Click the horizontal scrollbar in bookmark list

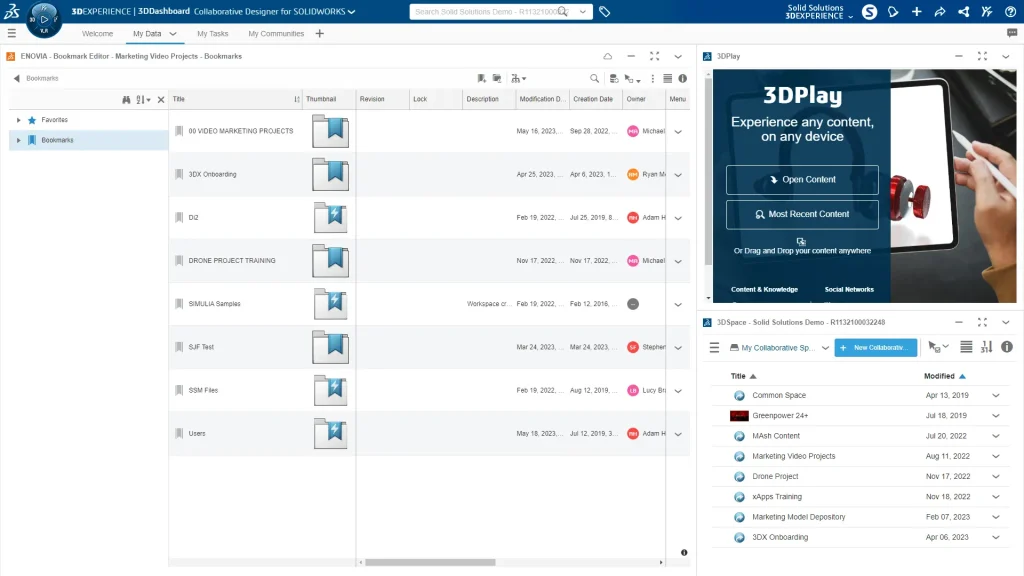coord(430,562)
